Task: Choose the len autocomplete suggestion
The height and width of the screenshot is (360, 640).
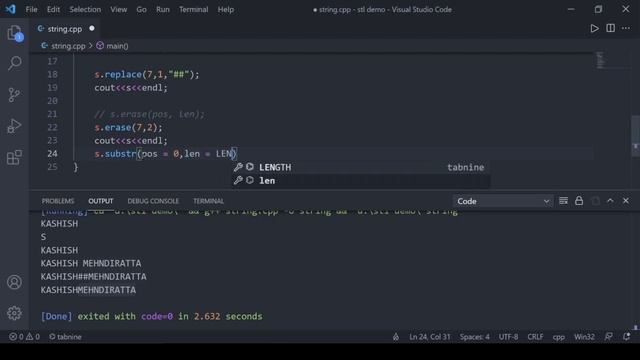Action: 361,180
